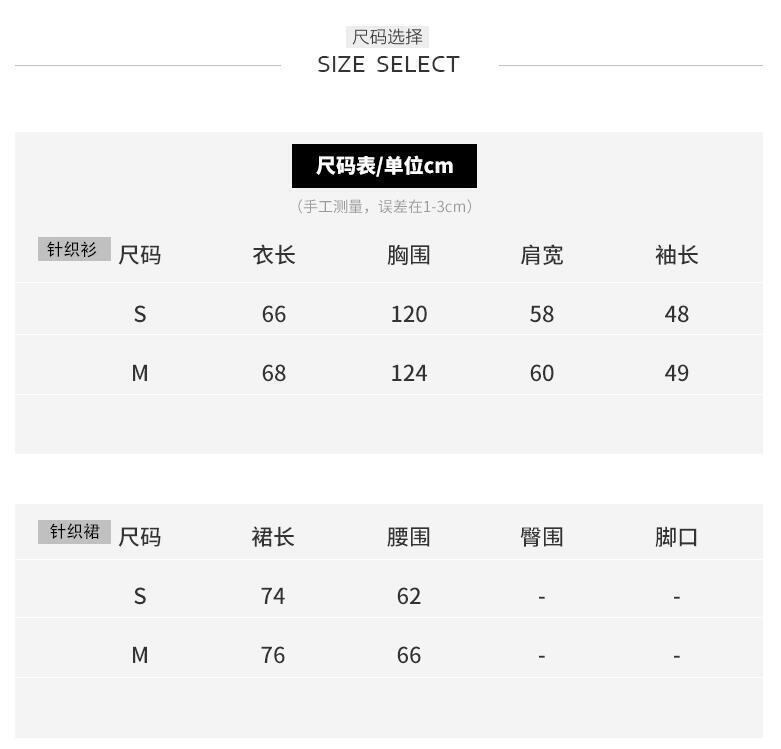
Task: Click the 袖长 column header
Action: (676, 255)
